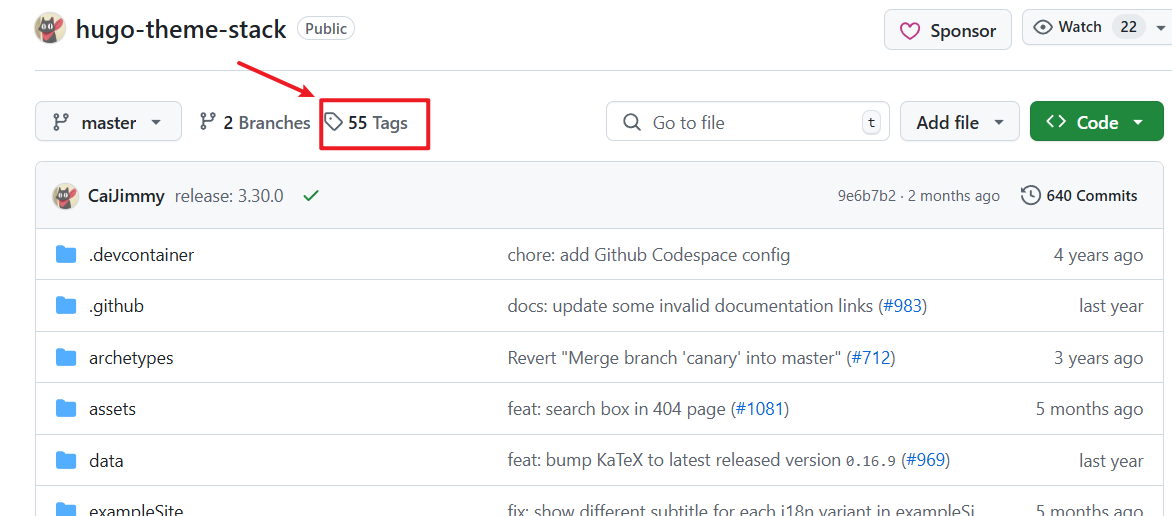
Task: Open the 55 Tags link
Action: tap(366, 123)
